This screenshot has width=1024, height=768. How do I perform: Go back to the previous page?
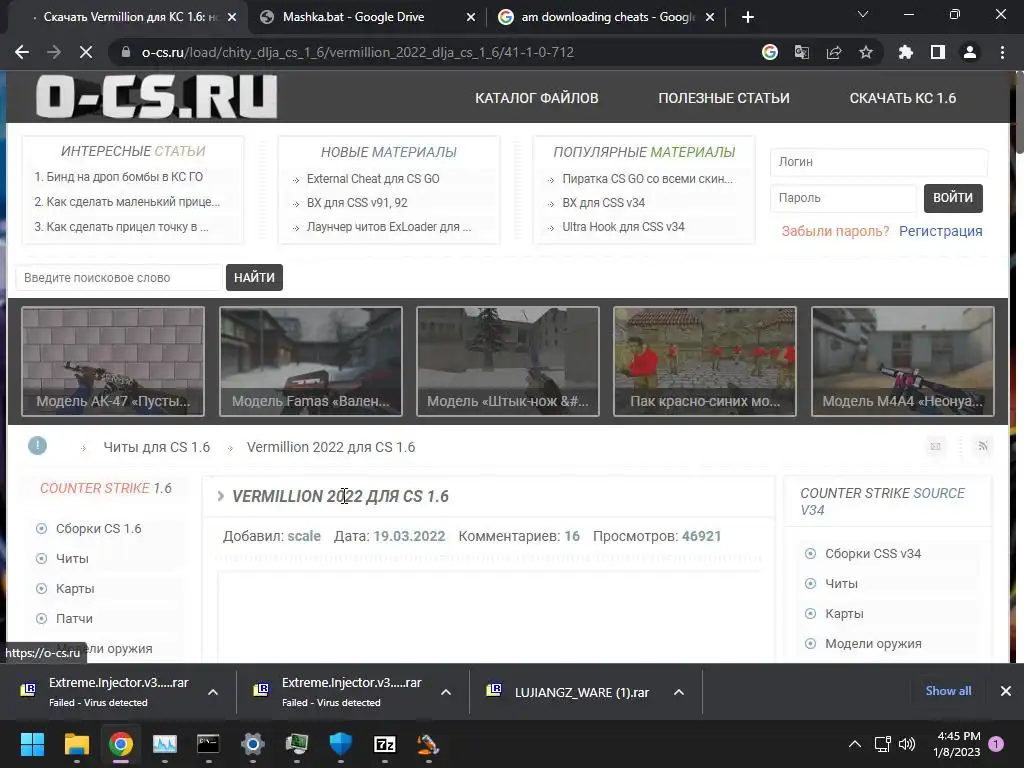22,52
